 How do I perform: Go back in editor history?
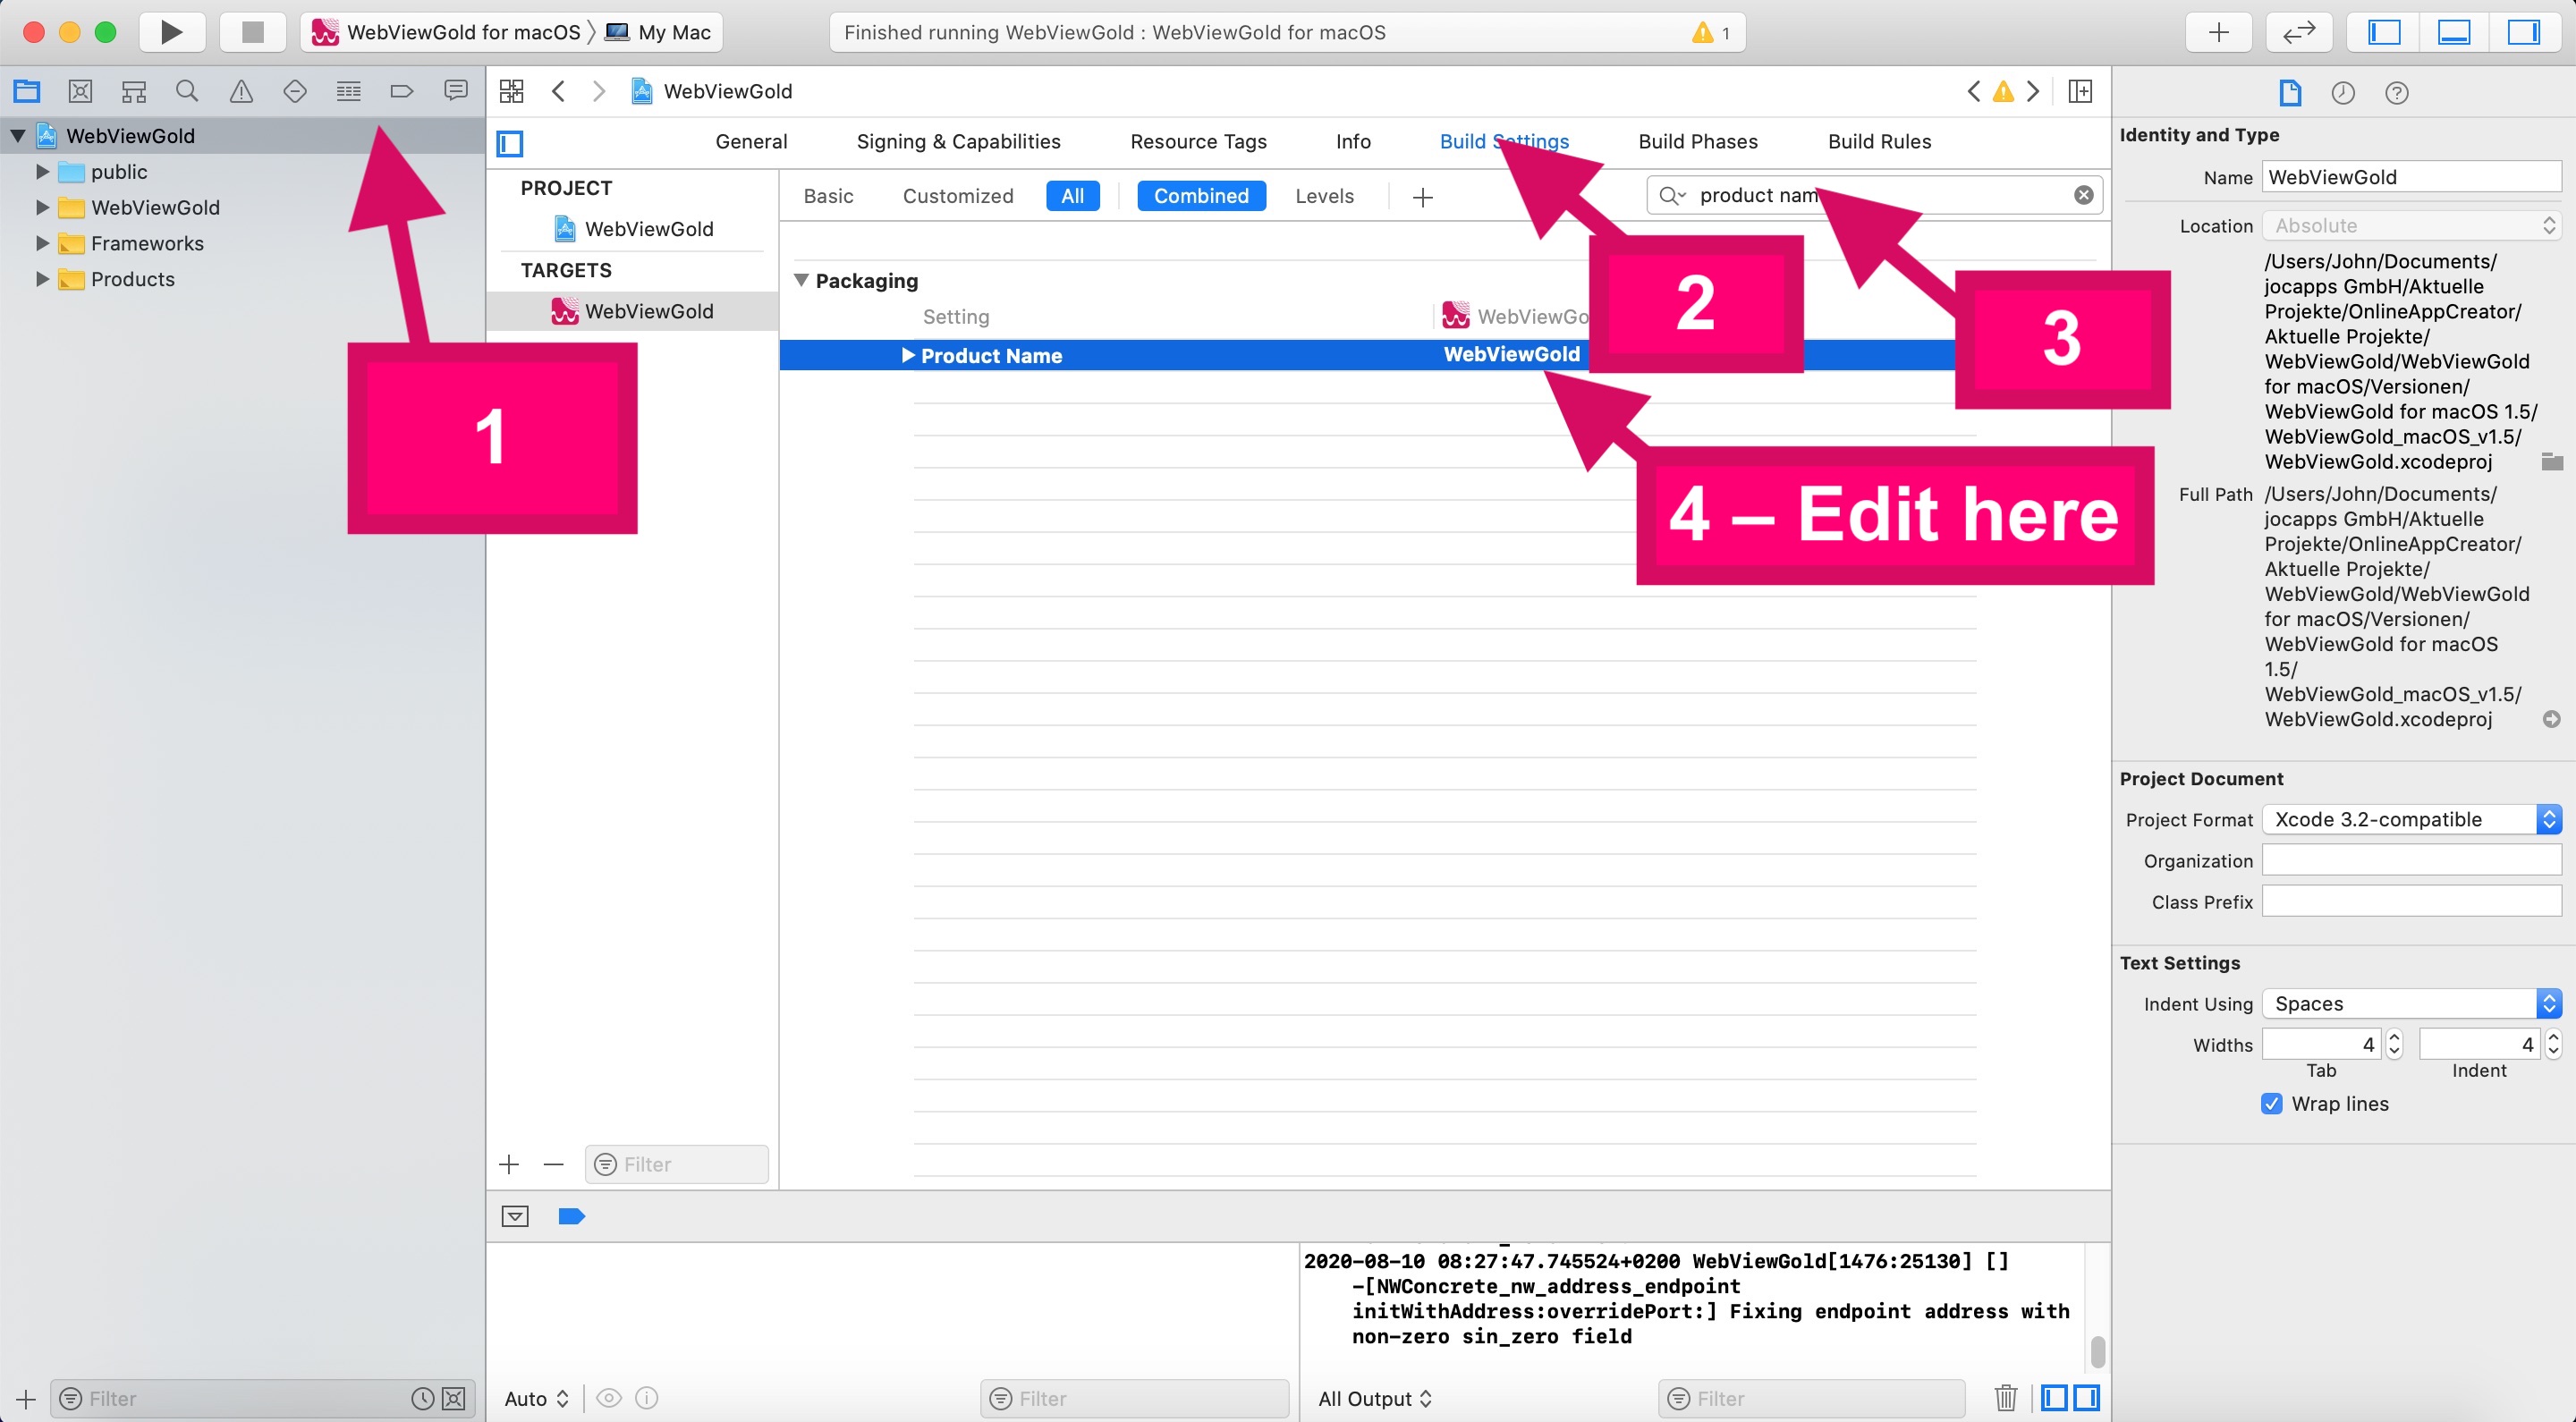point(558,92)
